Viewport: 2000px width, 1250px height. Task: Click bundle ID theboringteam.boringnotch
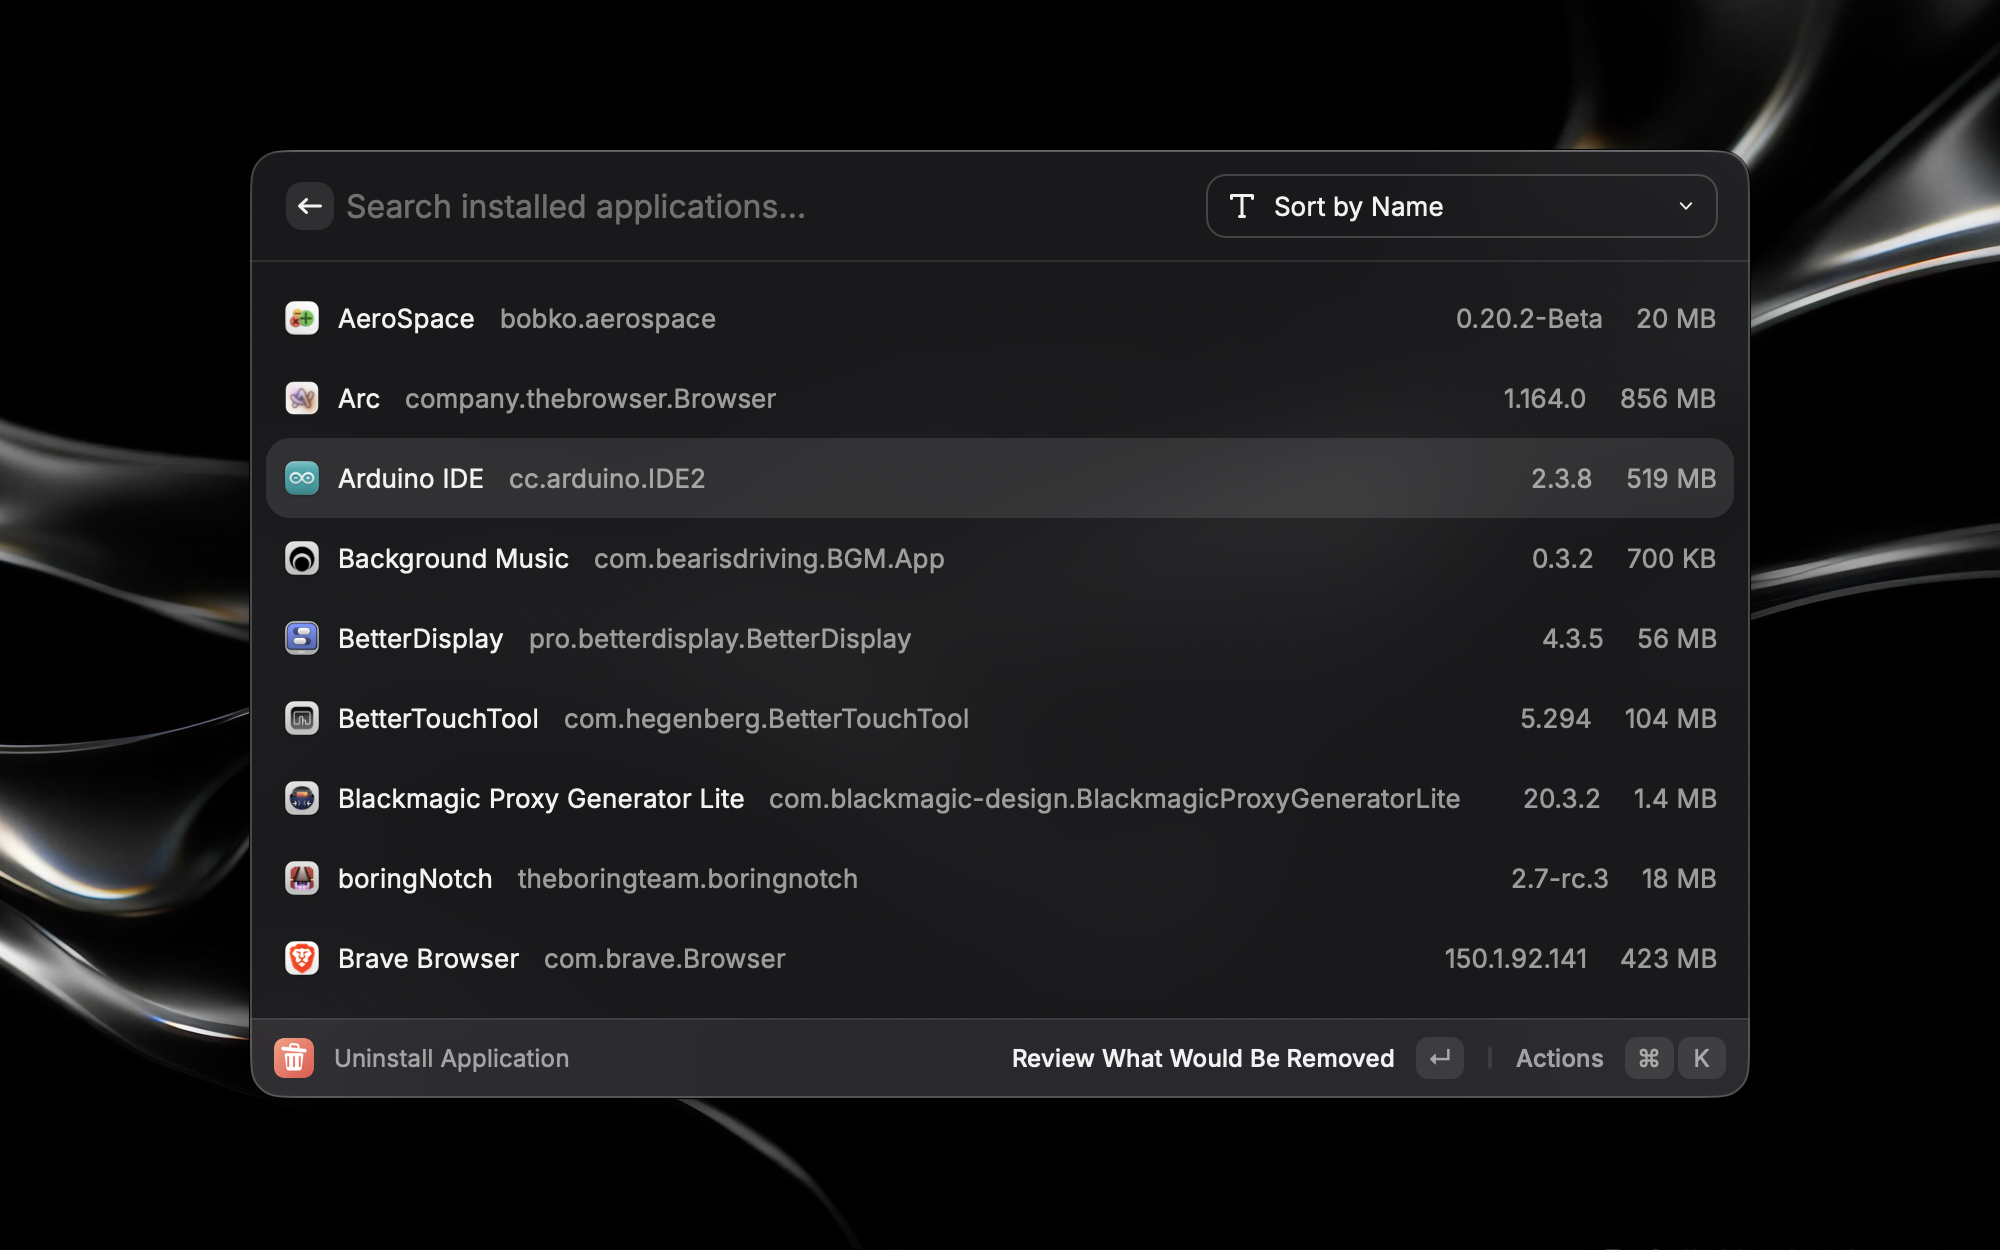[x=688, y=878]
